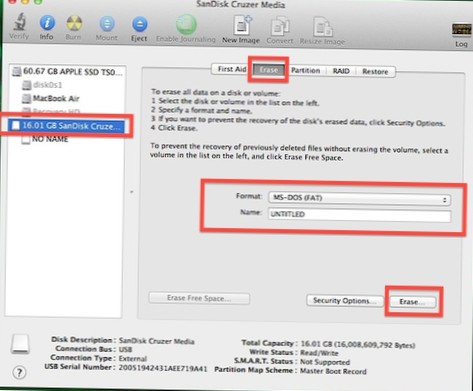The width and height of the screenshot is (473, 391).
Task: Click the disk icon beside Disk Description
Action: coord(20,344)
